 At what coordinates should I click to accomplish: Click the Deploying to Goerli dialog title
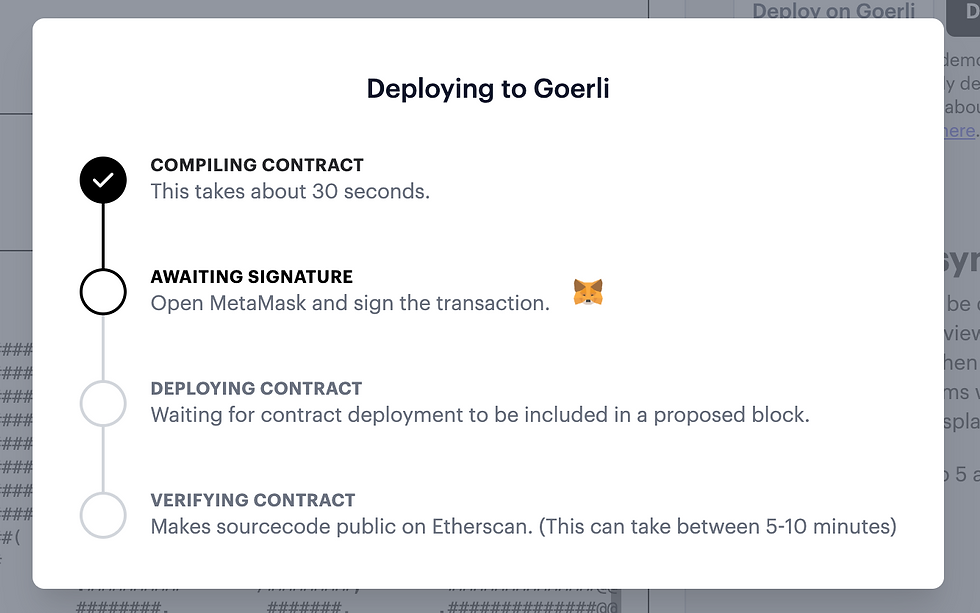coord(488,88)
